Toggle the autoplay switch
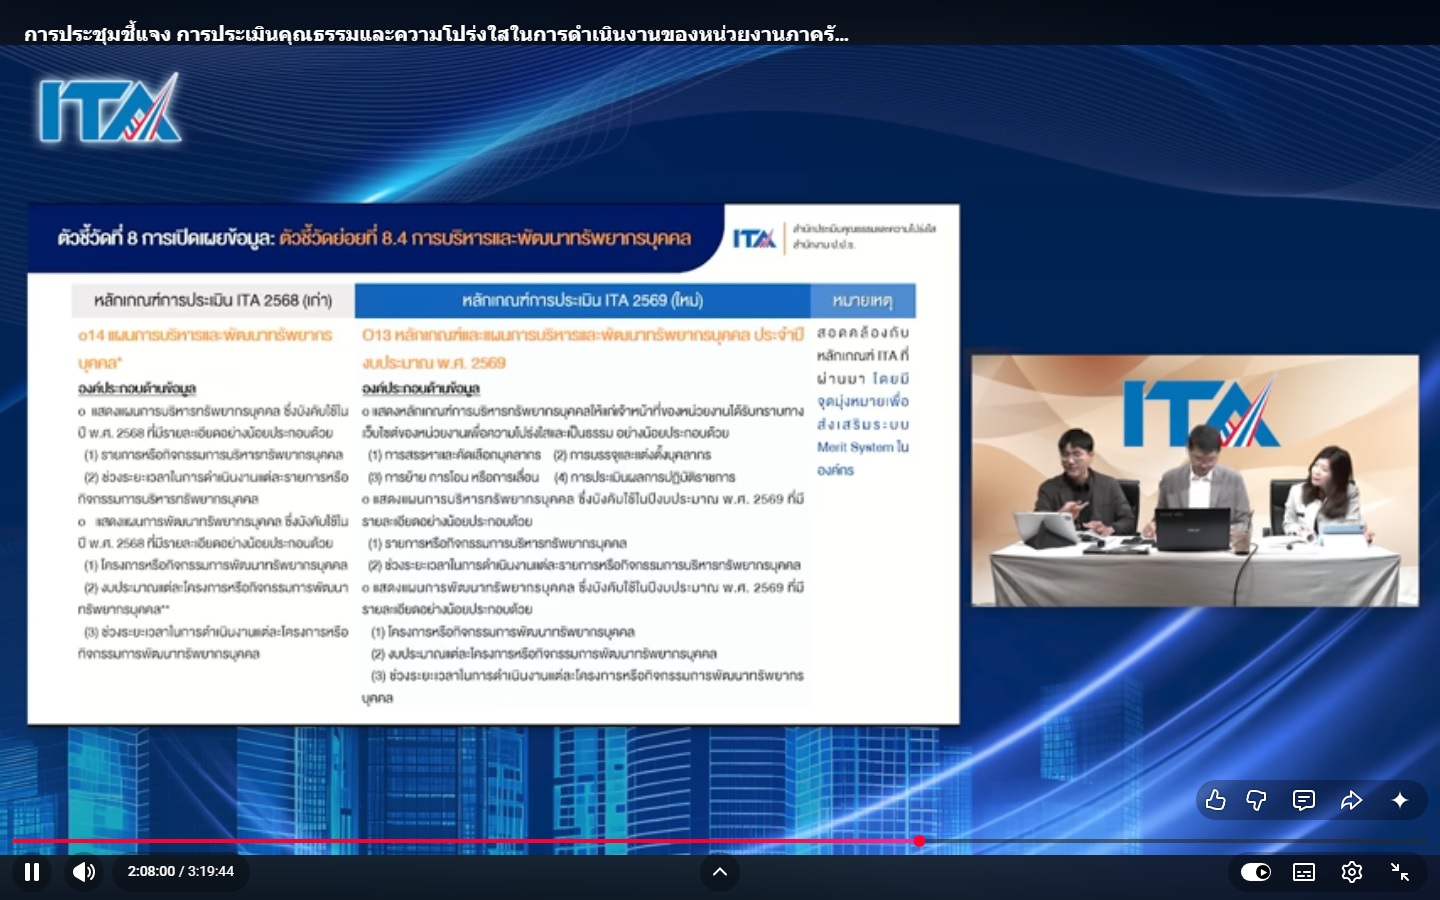The height and width of the screenshot is (900, 1440). tap(1256, 872)
